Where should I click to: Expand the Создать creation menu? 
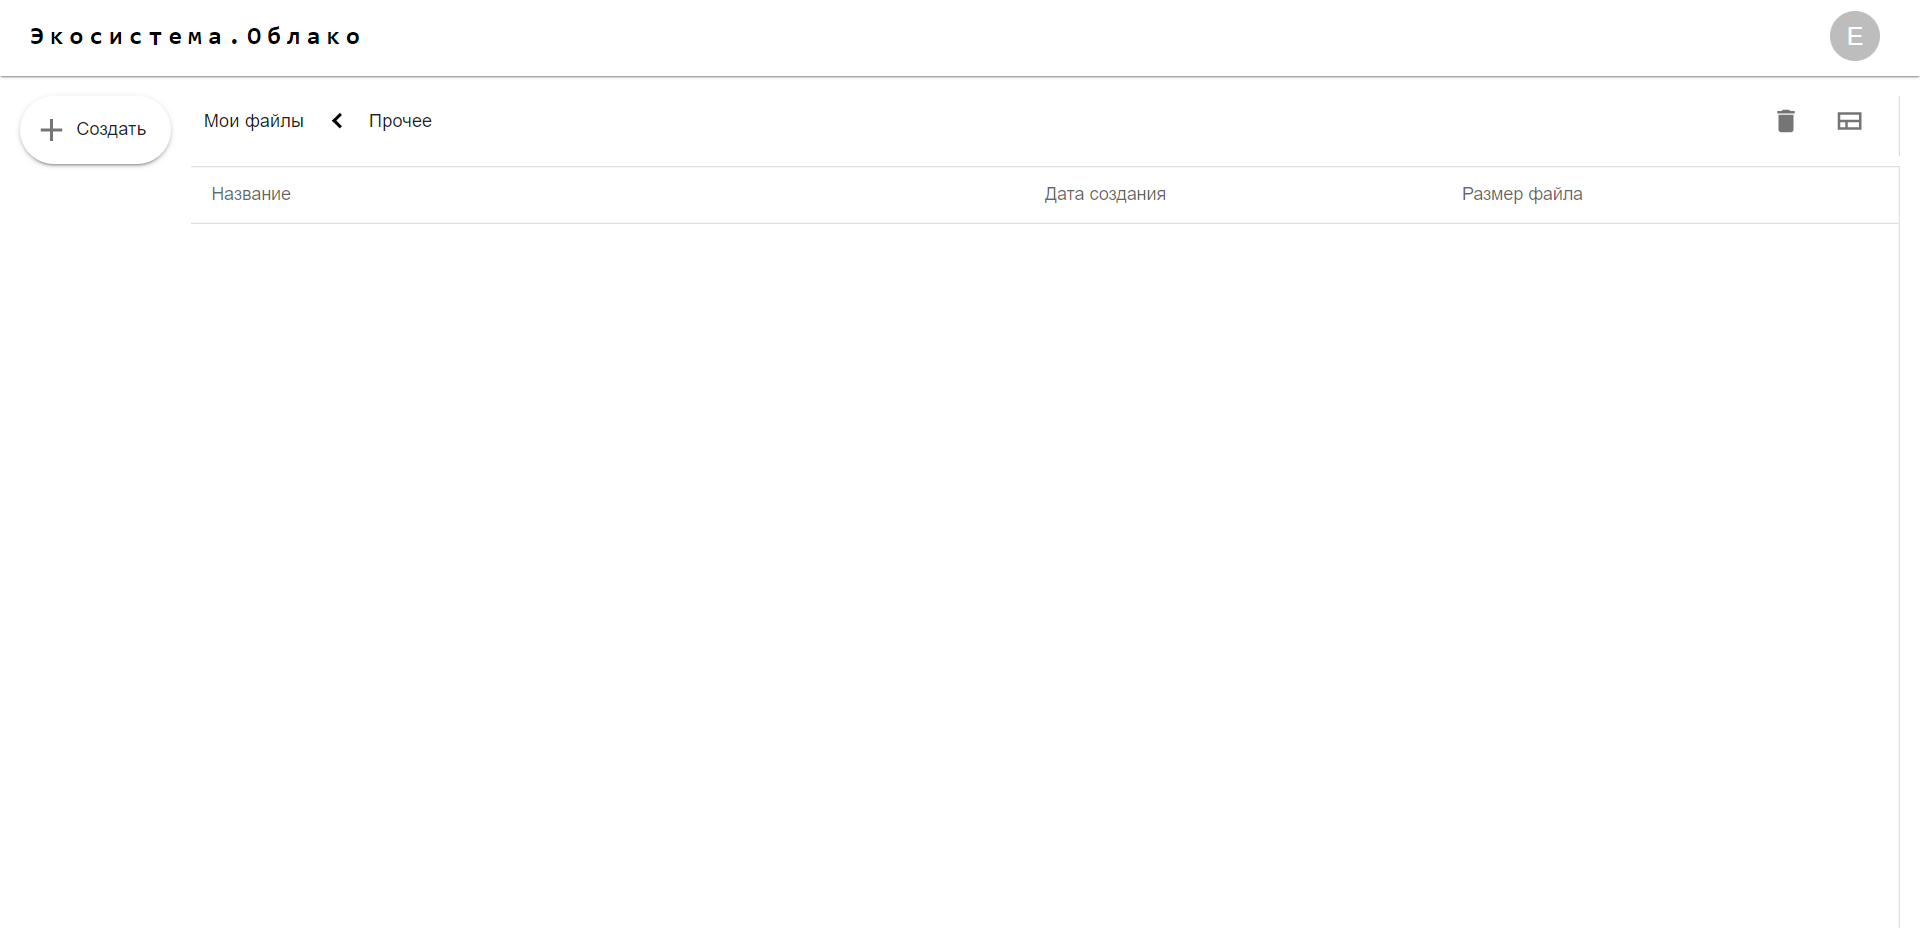click(x=95, y=128)
